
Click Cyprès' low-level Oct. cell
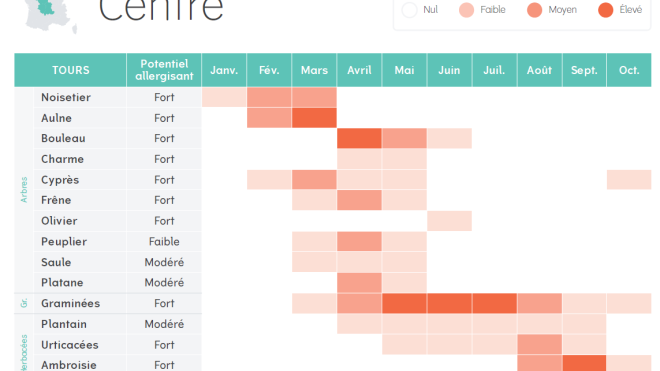(x=629, y=179)
